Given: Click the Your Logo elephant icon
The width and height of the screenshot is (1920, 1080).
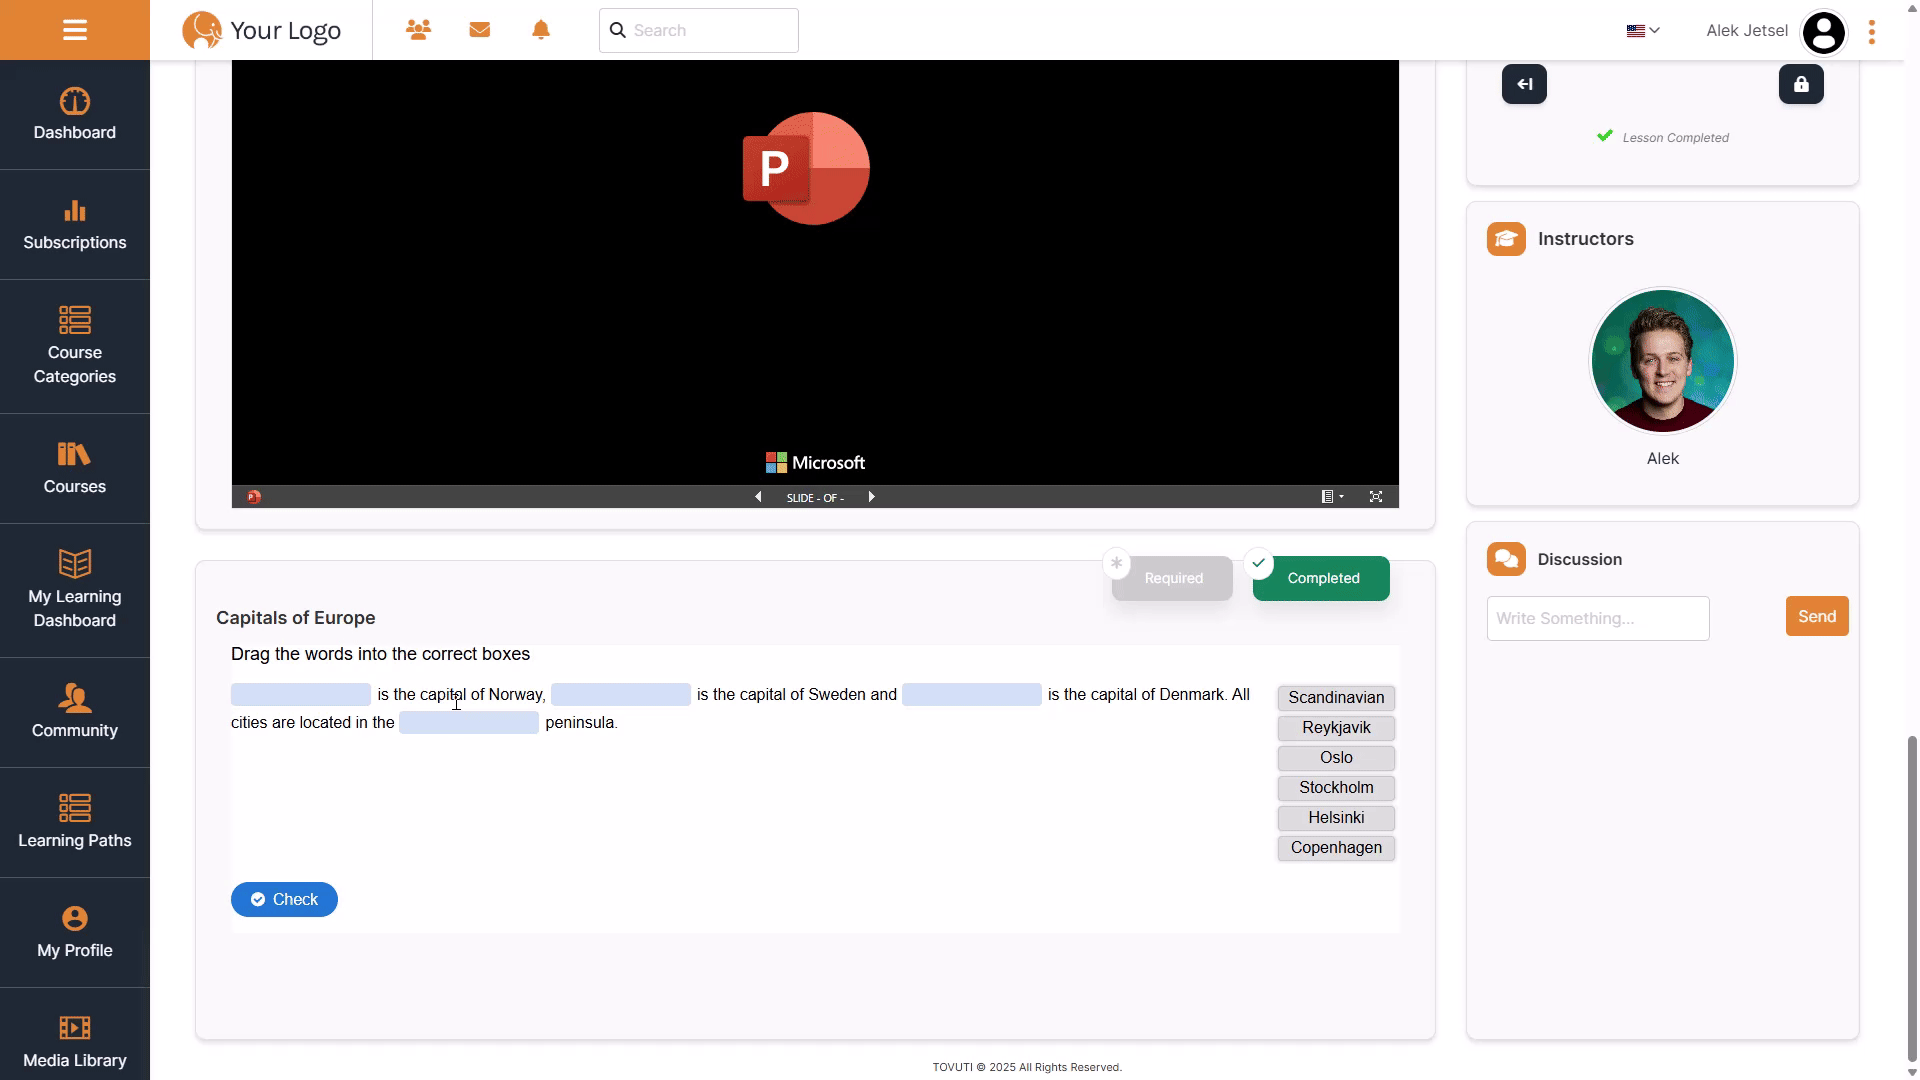Looking at the screenshot, I should (x=202, y=30).
